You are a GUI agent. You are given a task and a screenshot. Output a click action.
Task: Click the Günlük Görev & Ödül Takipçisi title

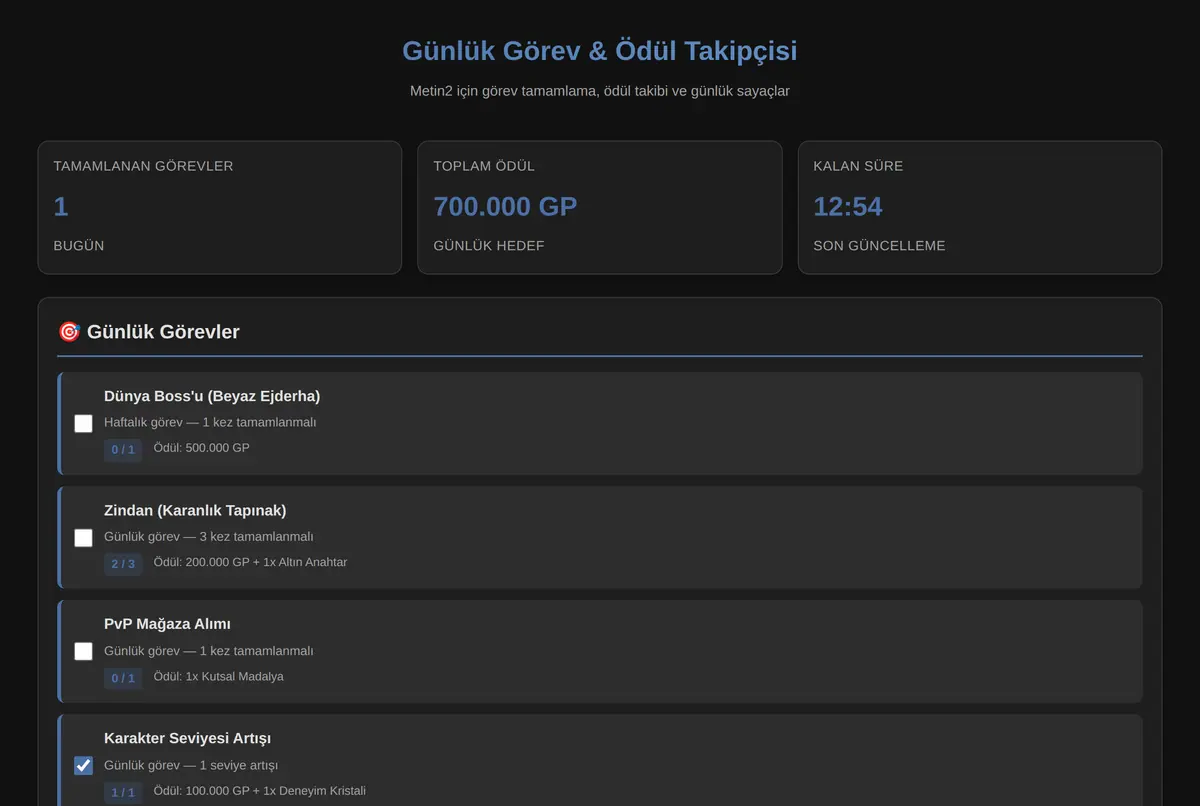pyautogui.click(x=600, y=50)
